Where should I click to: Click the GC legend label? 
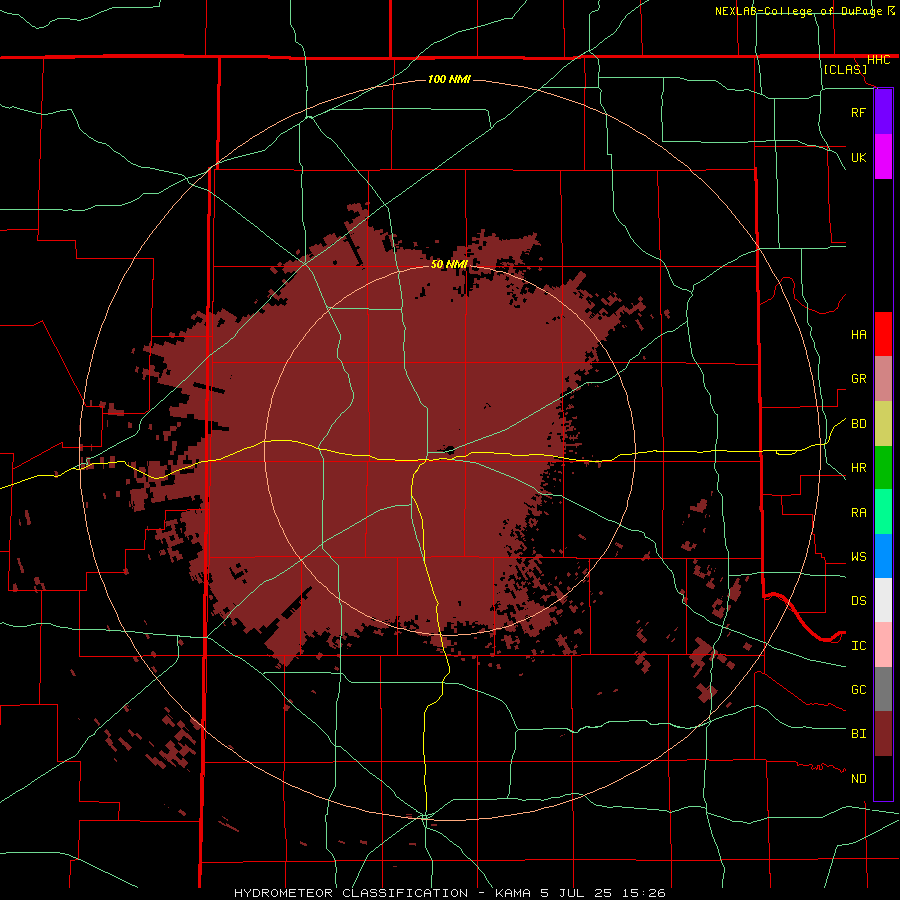click(859, 690)
